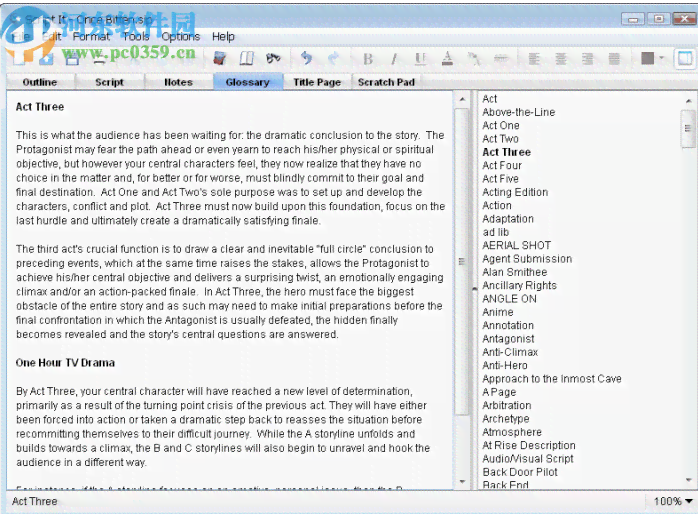Click the definition pane scroll-up arrow
698x514 pixels.
pyautogui.click(x=462, y=99)
